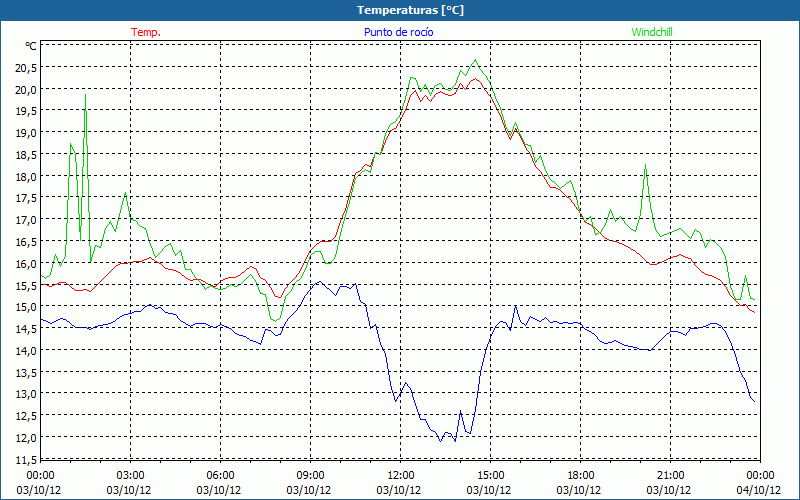Click the 16,0 y-axis value

click(x=26, y=264)
